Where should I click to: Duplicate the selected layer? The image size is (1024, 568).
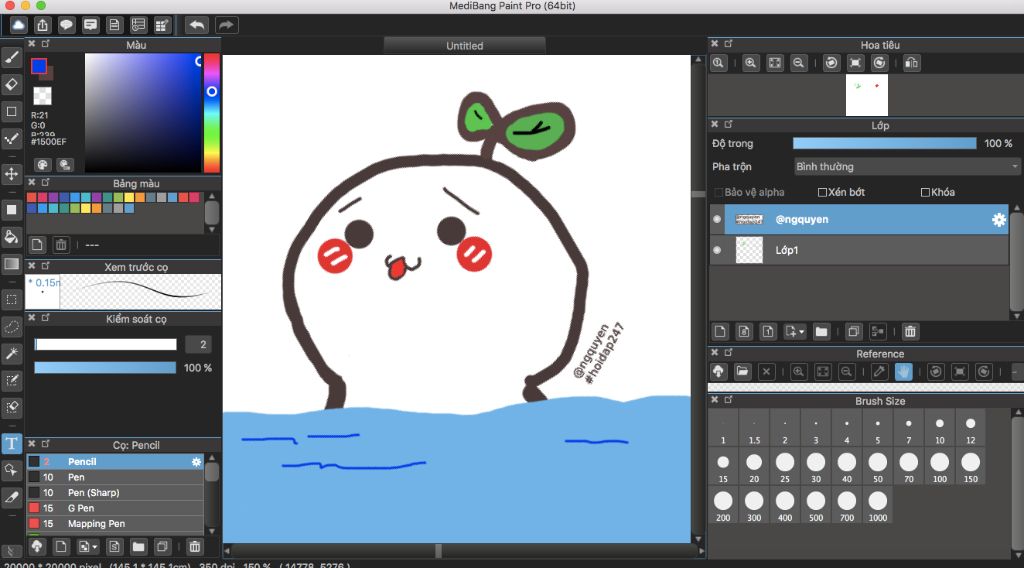coord(853,332)
